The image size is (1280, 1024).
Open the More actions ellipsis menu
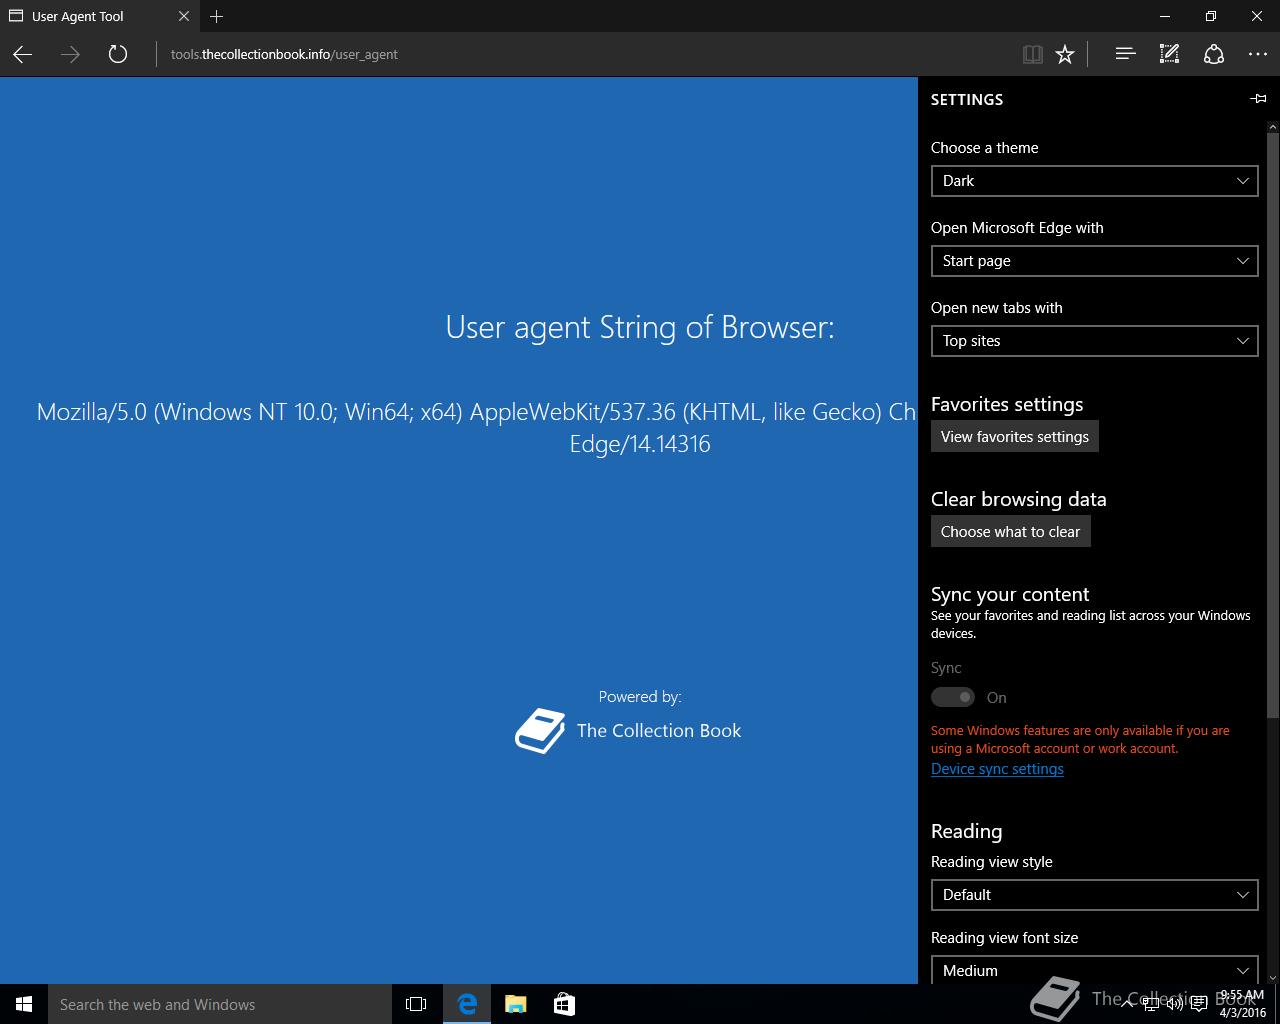coord(1258,54)
